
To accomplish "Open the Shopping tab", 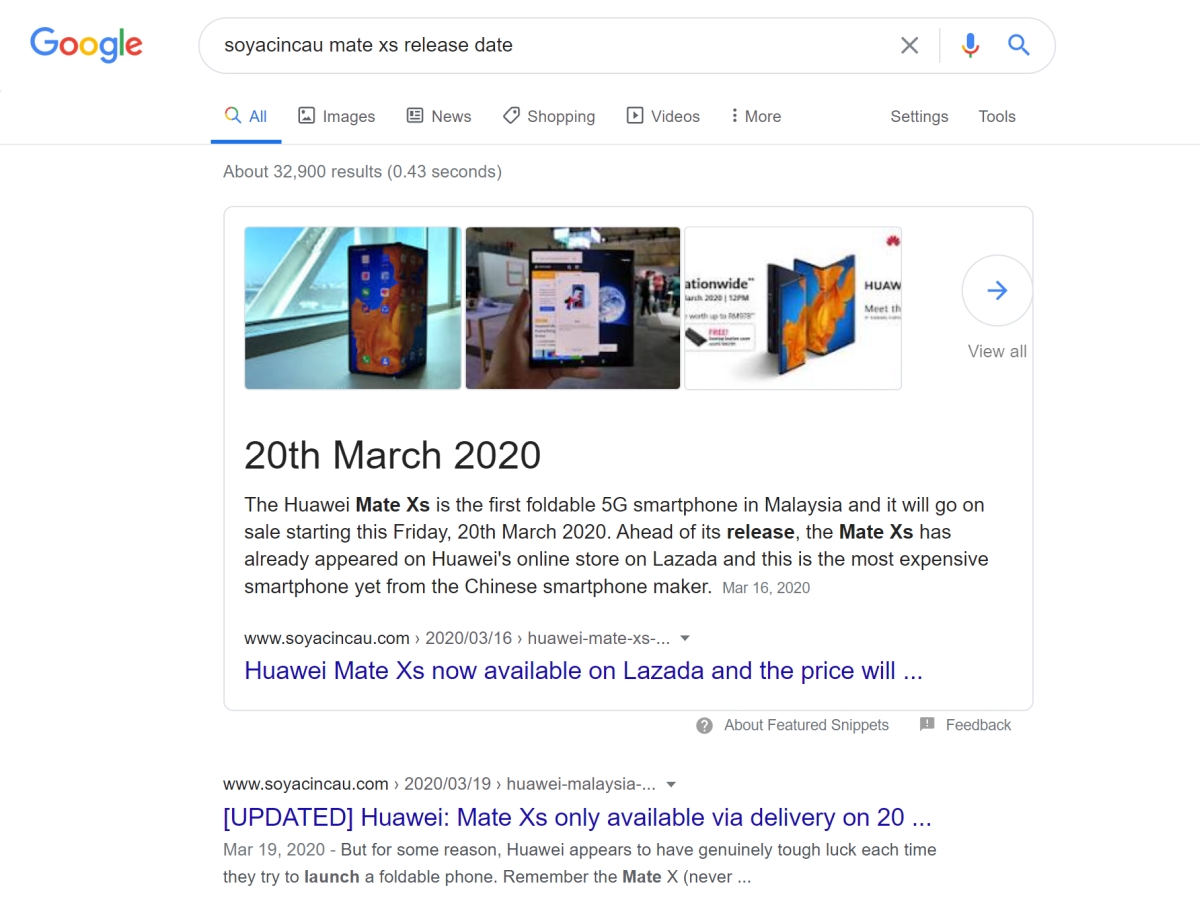I will pyautogui.click(x=549, y=116).
